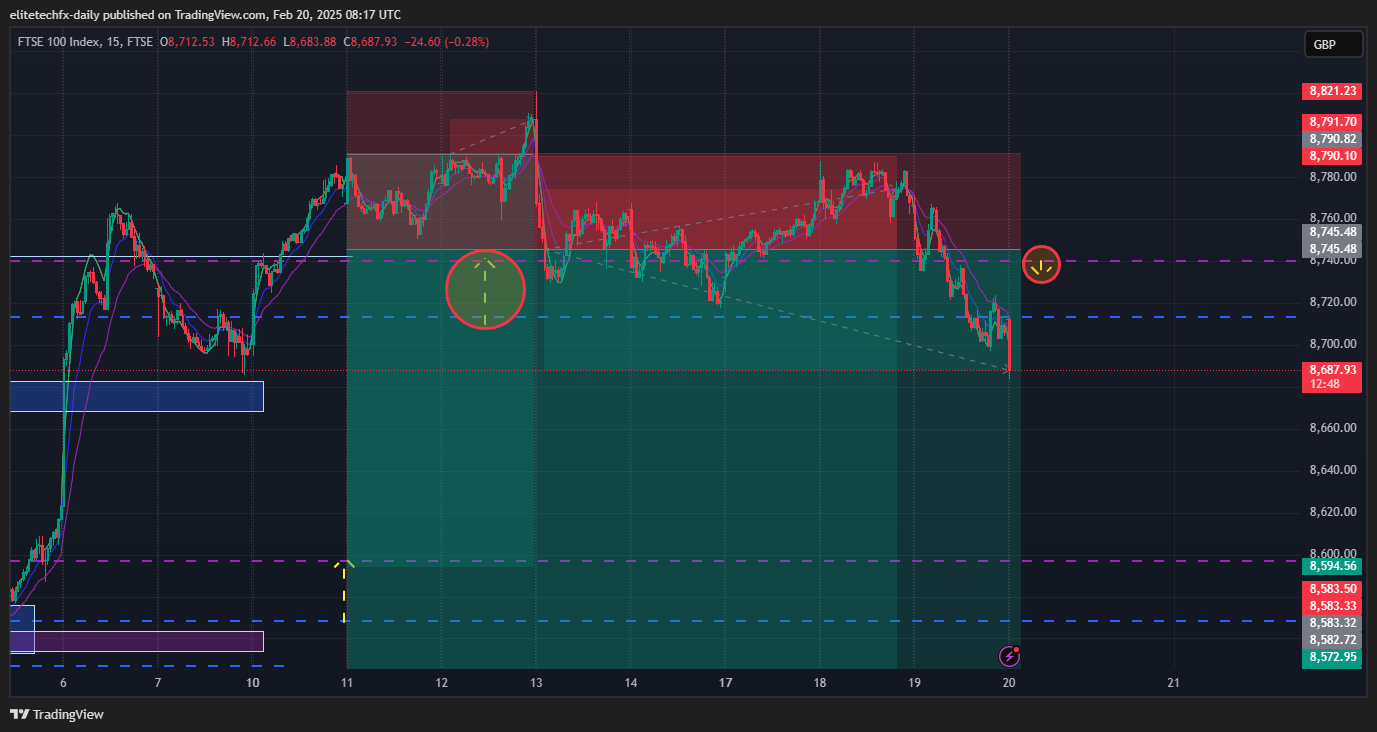Image resolution: width=1377 pixels, height=732 pixels.
Task: Click the low value L8,683.88
Action: 311,42
